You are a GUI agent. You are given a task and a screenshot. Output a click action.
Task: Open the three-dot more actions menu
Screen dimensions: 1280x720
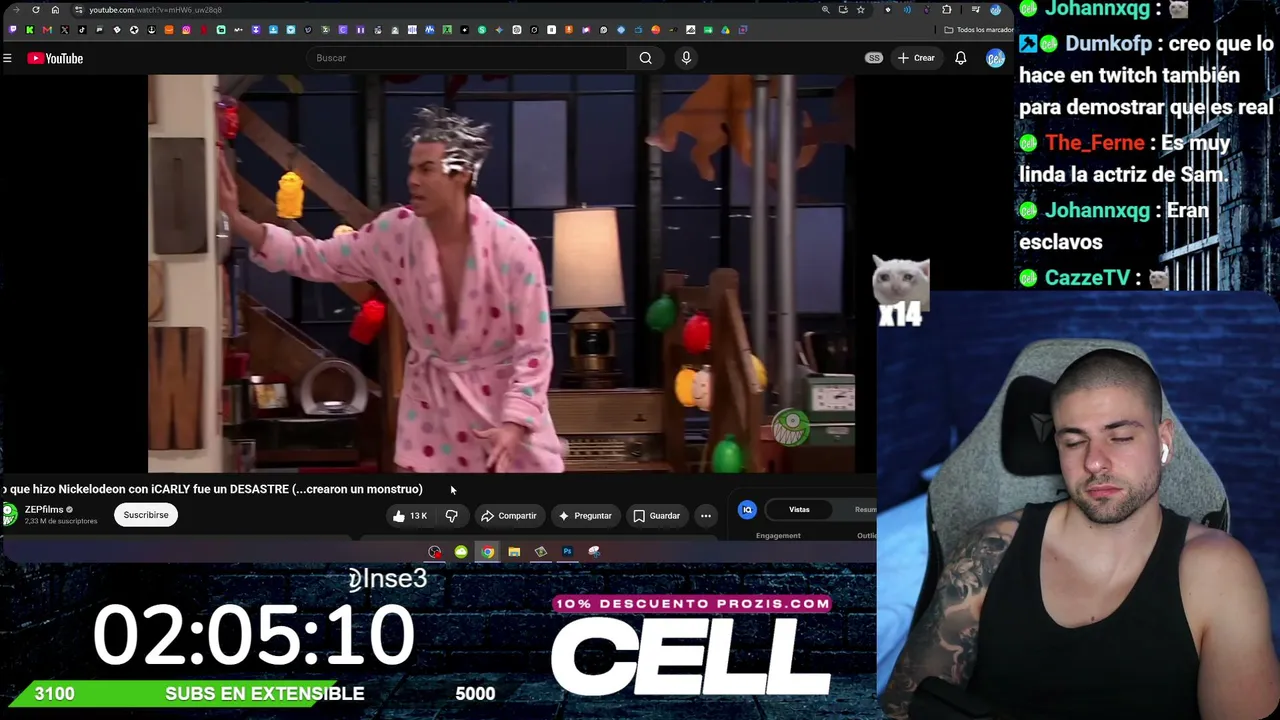point(706,516)
